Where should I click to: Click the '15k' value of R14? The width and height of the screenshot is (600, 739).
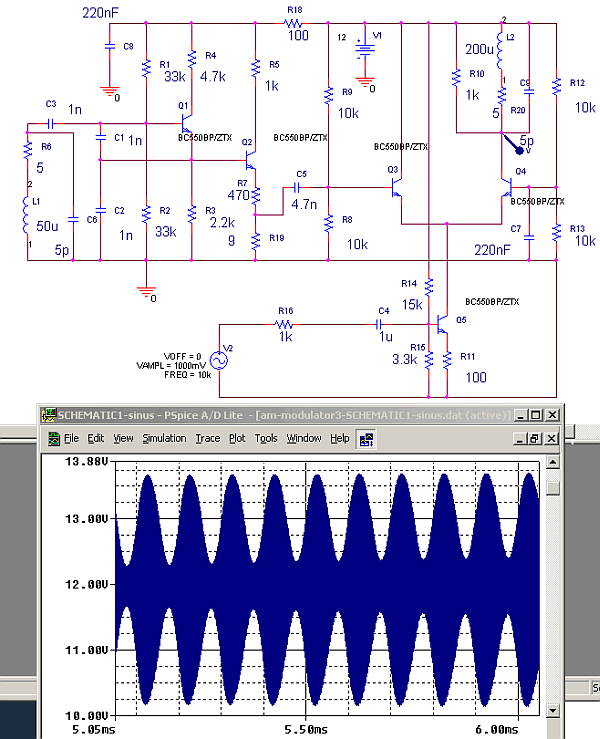point(412,304)
